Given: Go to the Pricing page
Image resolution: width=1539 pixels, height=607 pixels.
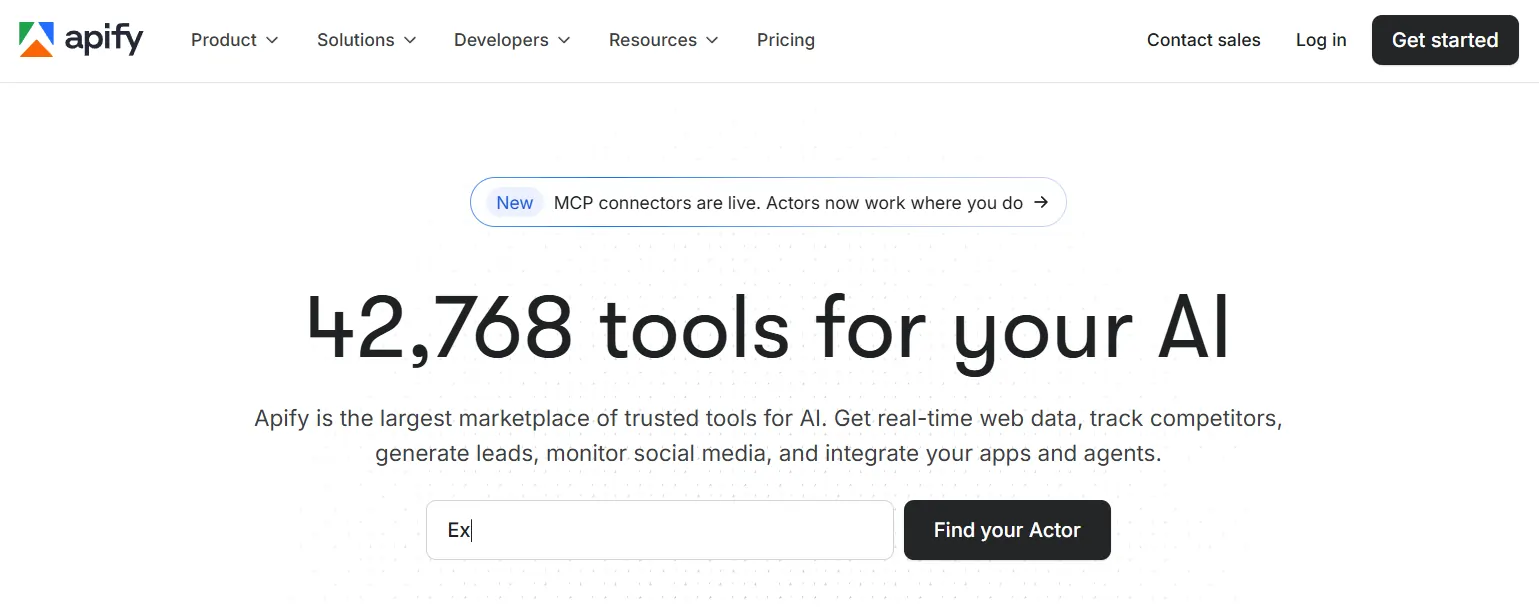Looking at the screenshot, I should 786,40.
